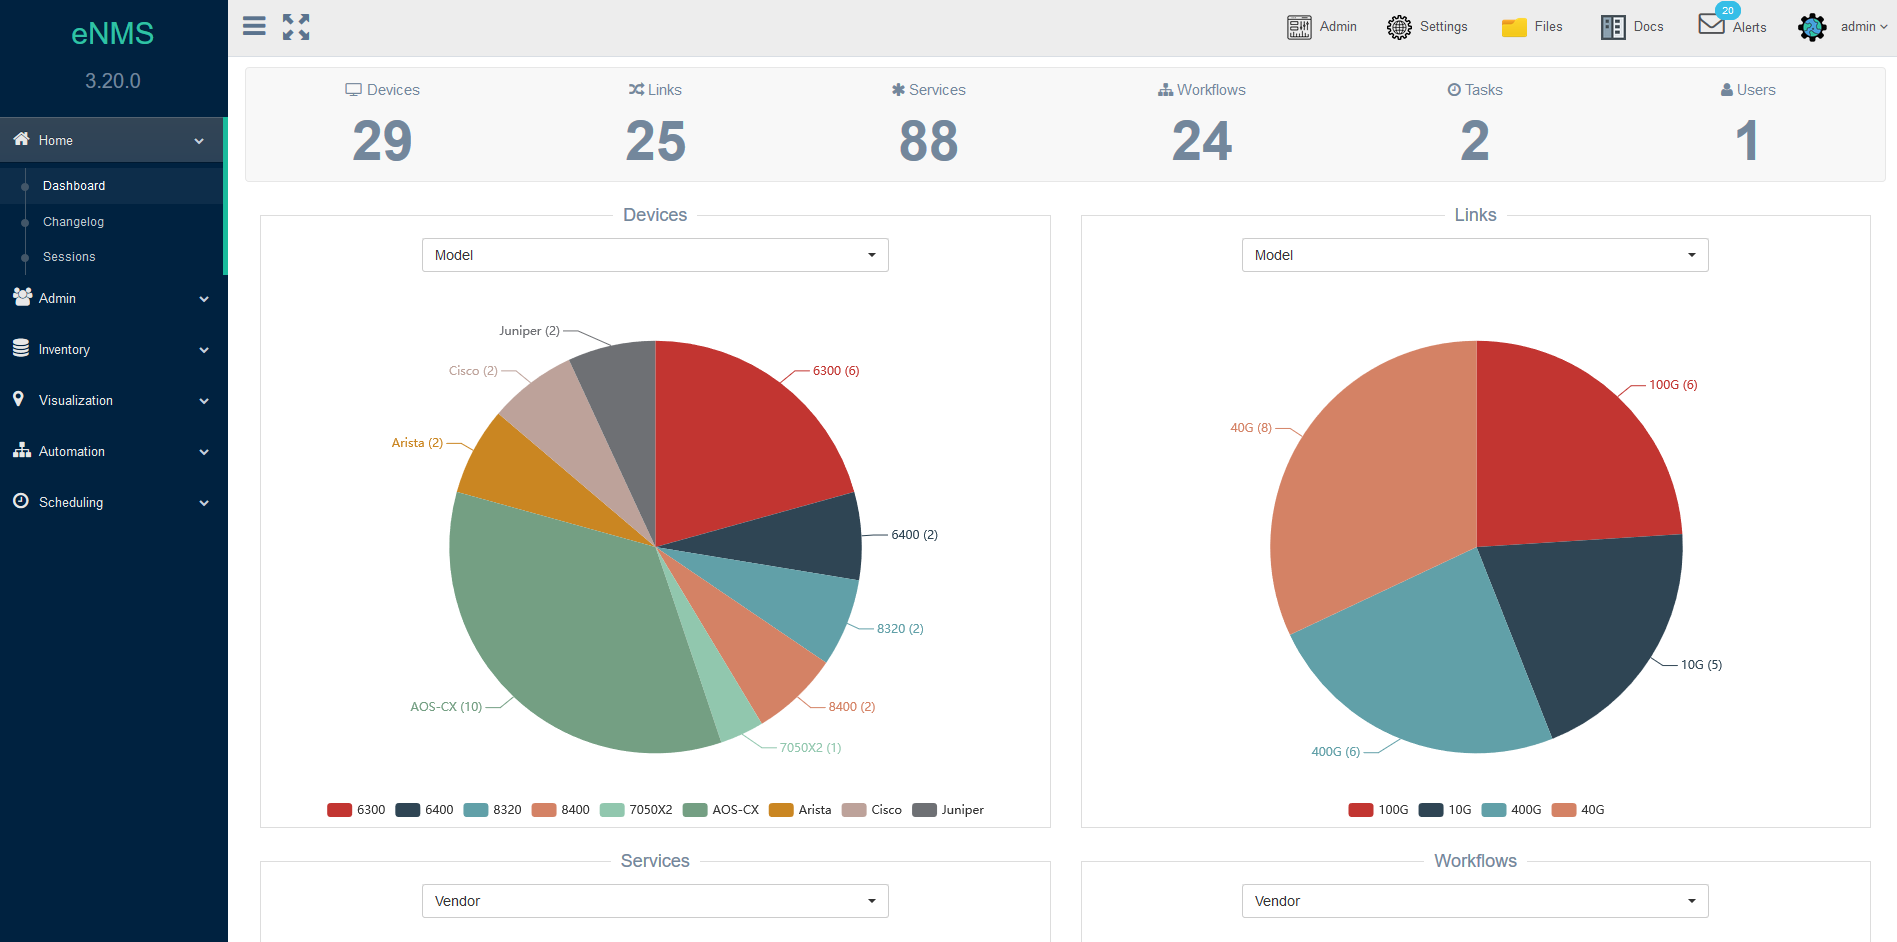Select the Dashboard menu item
Screen dimensions: 1897x942
(x=74, y=186)
